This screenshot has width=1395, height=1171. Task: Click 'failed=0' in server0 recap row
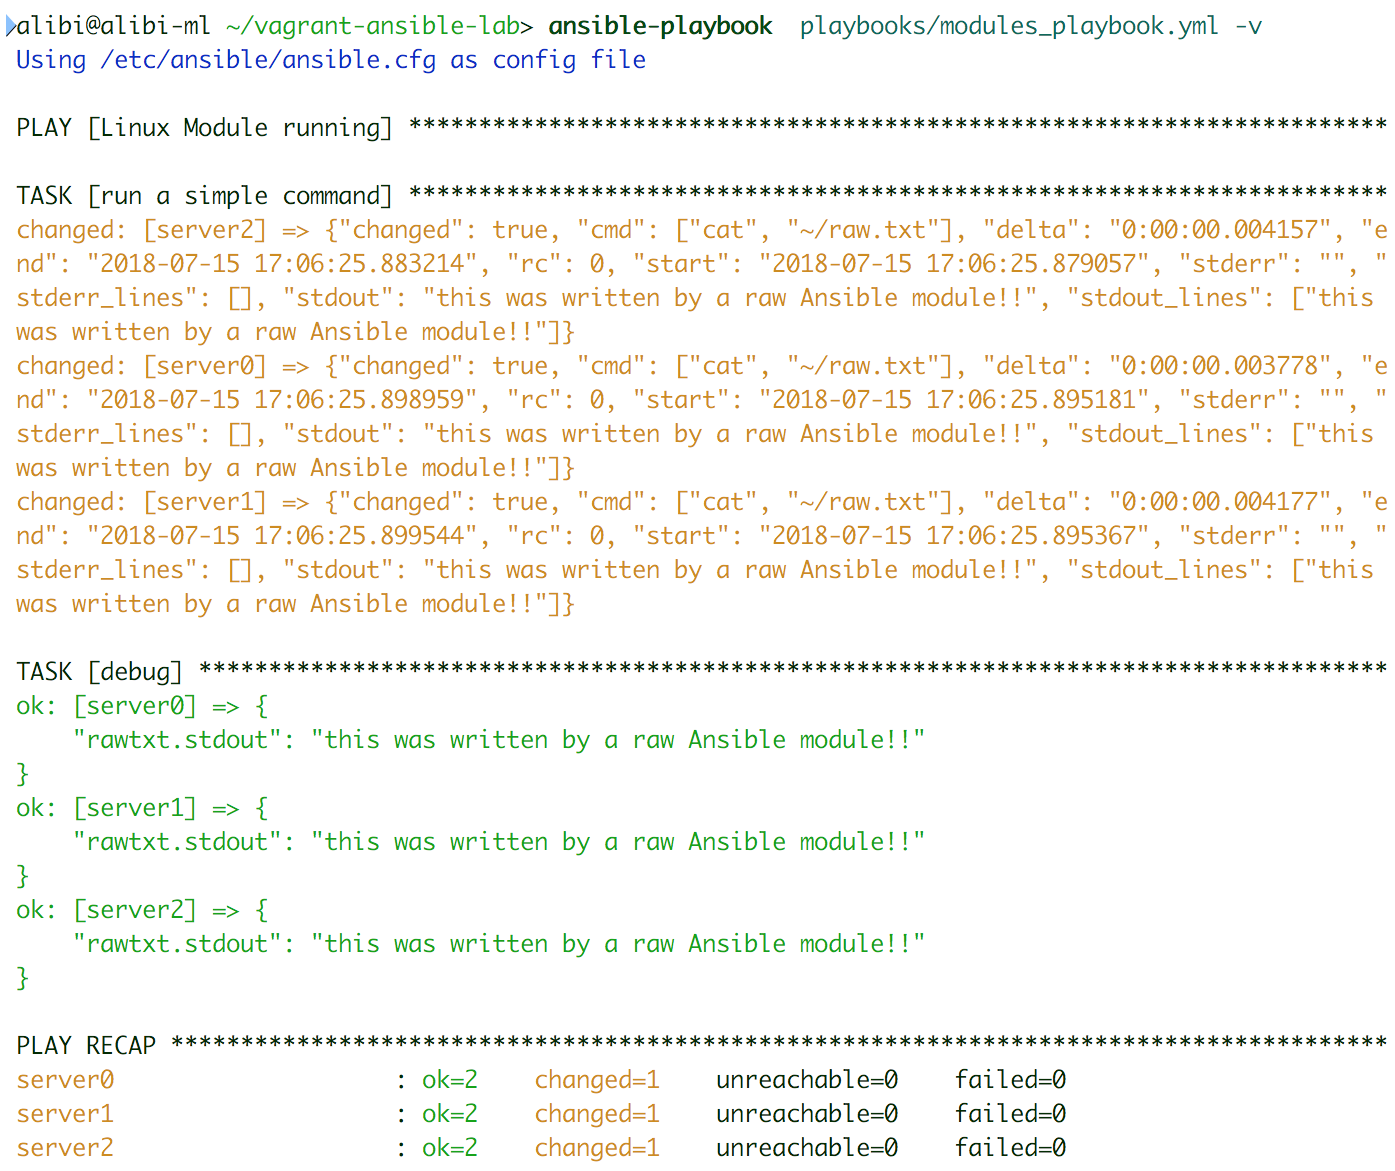click(x=1010, y=1080)
